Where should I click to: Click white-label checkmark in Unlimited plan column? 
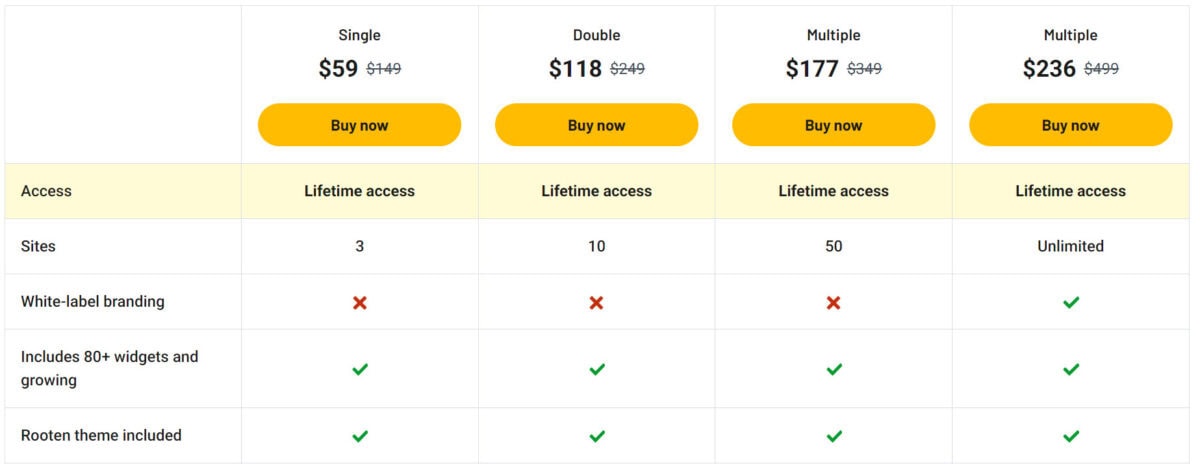1071,302
